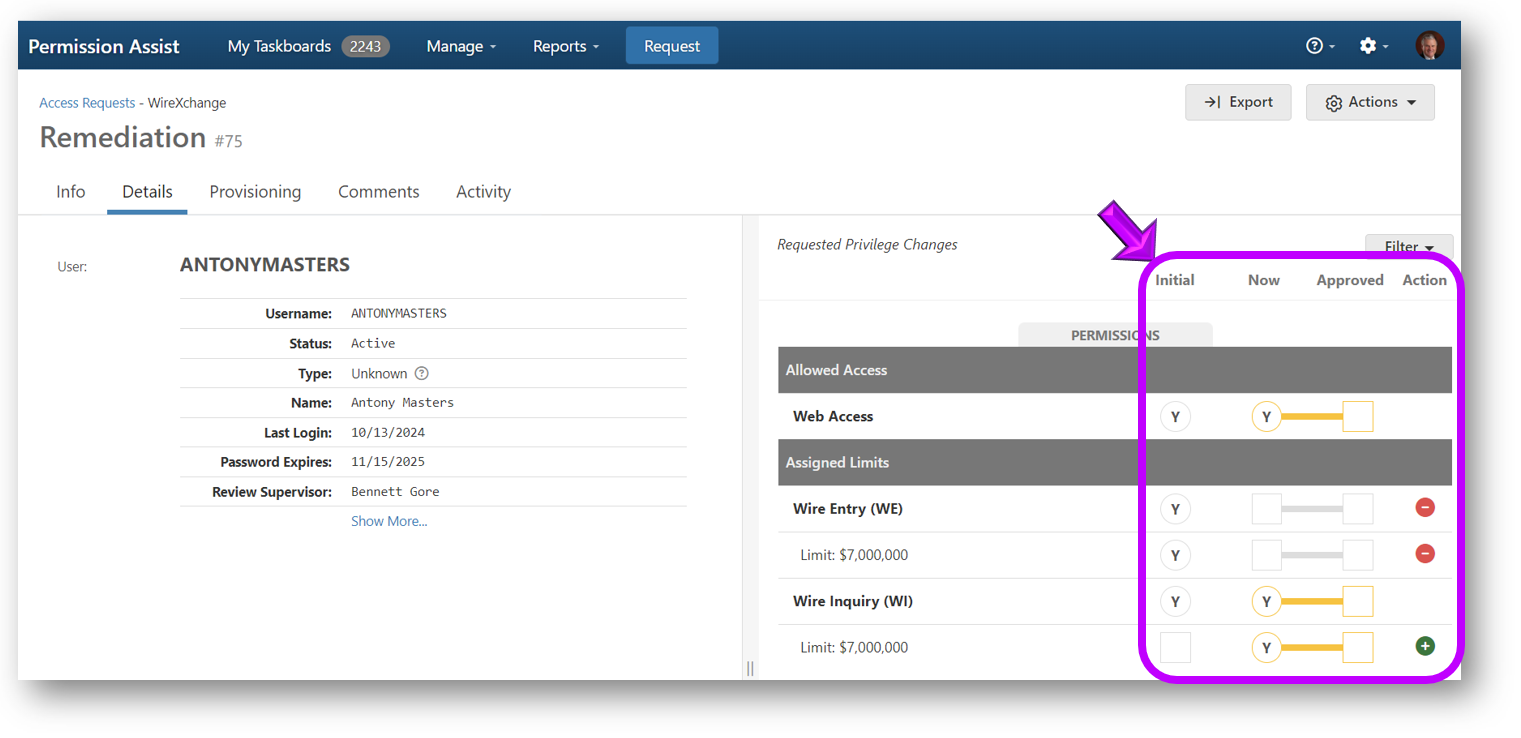Viewport: 1521px width, 738px height.
Task: Open the Reports dropdown menu
Action: [566, 46]
